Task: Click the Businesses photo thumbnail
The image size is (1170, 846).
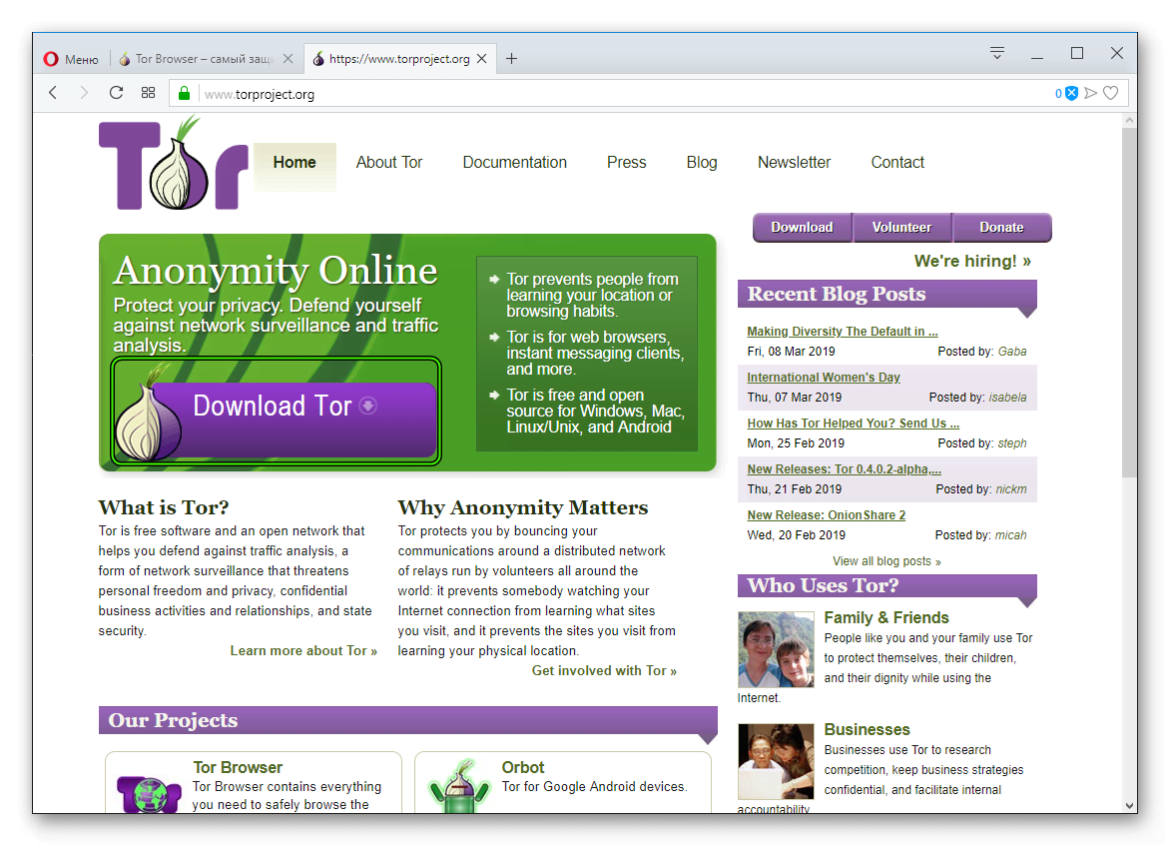Action: [775, 762]
